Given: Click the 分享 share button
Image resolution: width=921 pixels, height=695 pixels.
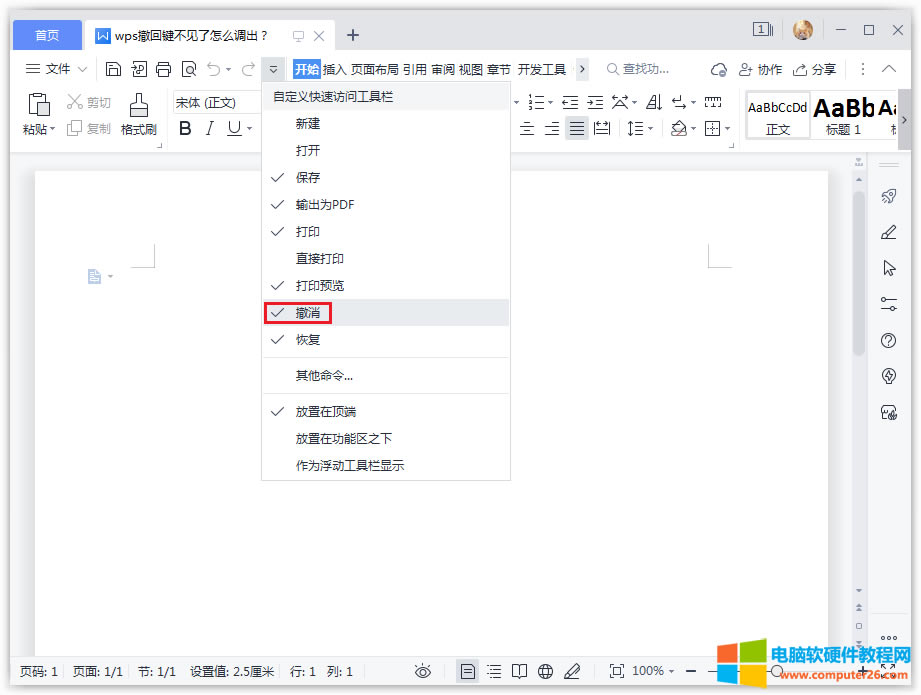Looking at the screenshot, I should point(815,69).
